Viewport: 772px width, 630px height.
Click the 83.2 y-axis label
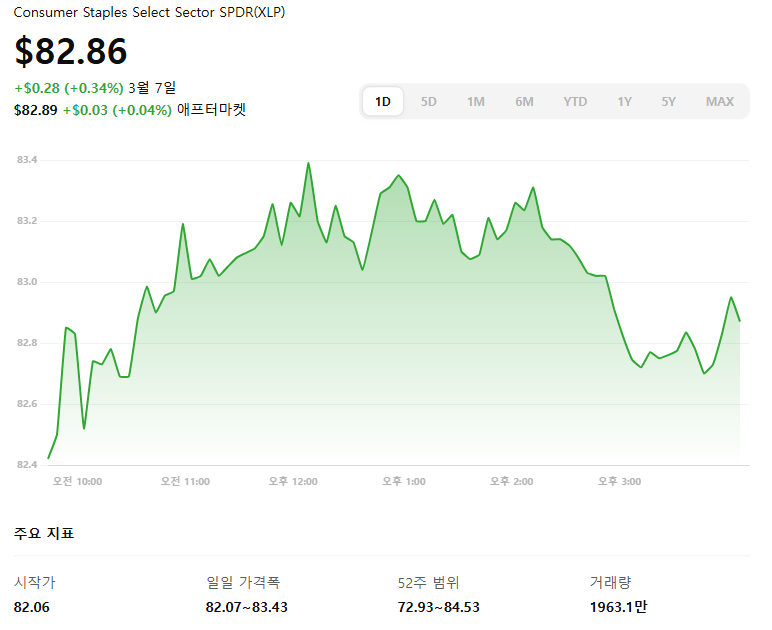pos(27,220)
